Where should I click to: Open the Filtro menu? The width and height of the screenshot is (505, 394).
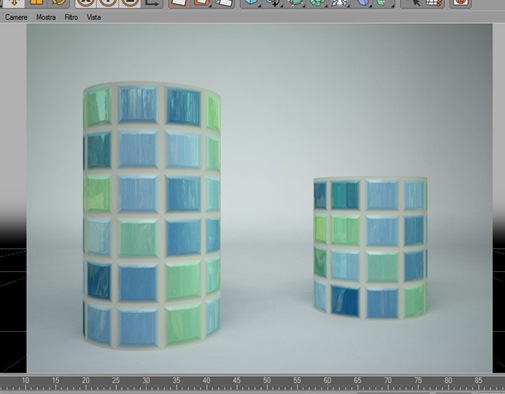[71, 17]
